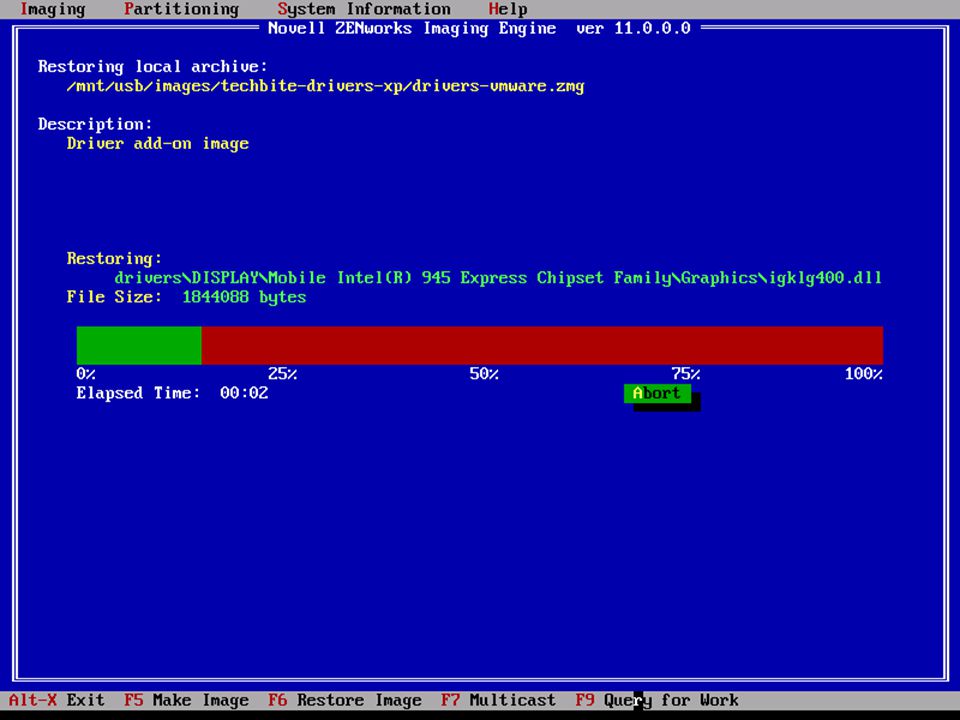Screen dimensions: 960x720
Task: Open the Partitioning menu
Action: 181,9
